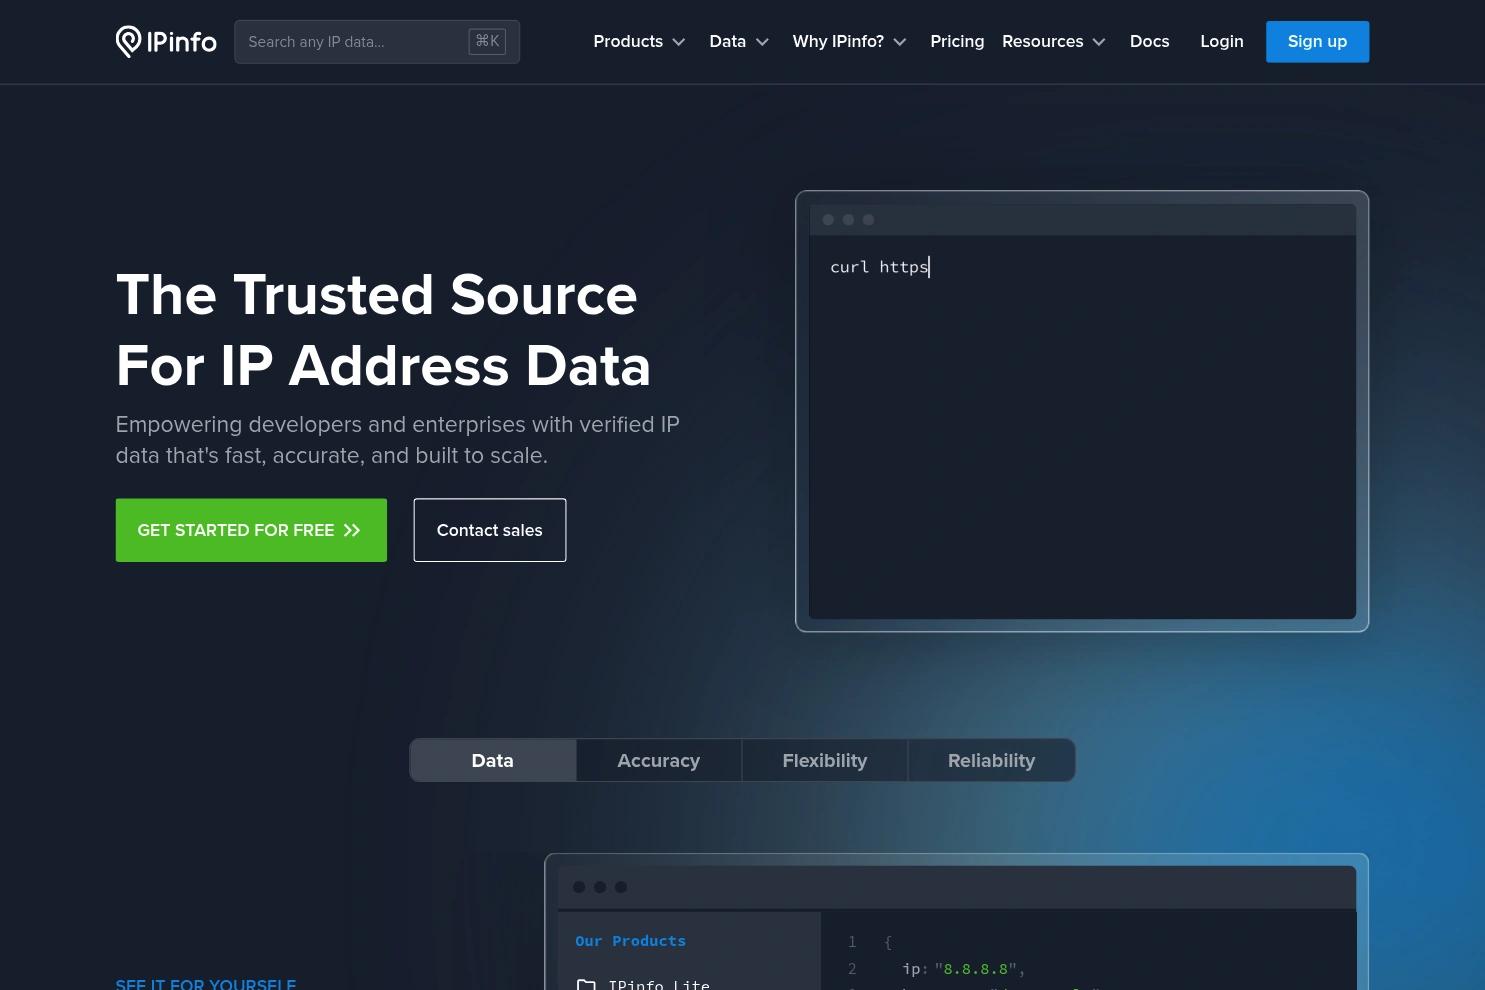Switch to the Reliability tab
The image size is (1485, 990).
coord(991,760)
